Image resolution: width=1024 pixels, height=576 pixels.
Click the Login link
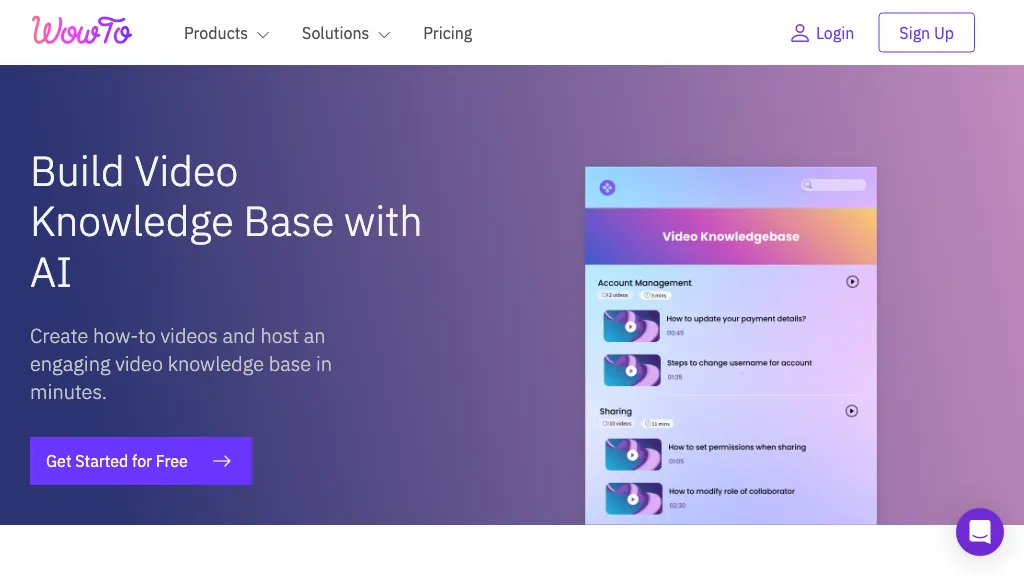click(x=834, y=33)
